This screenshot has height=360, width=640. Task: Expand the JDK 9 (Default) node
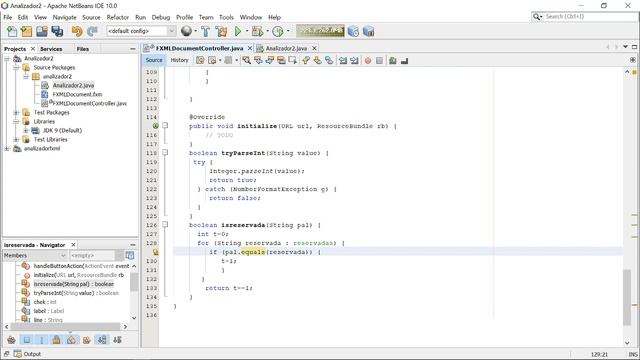(26, 131)
